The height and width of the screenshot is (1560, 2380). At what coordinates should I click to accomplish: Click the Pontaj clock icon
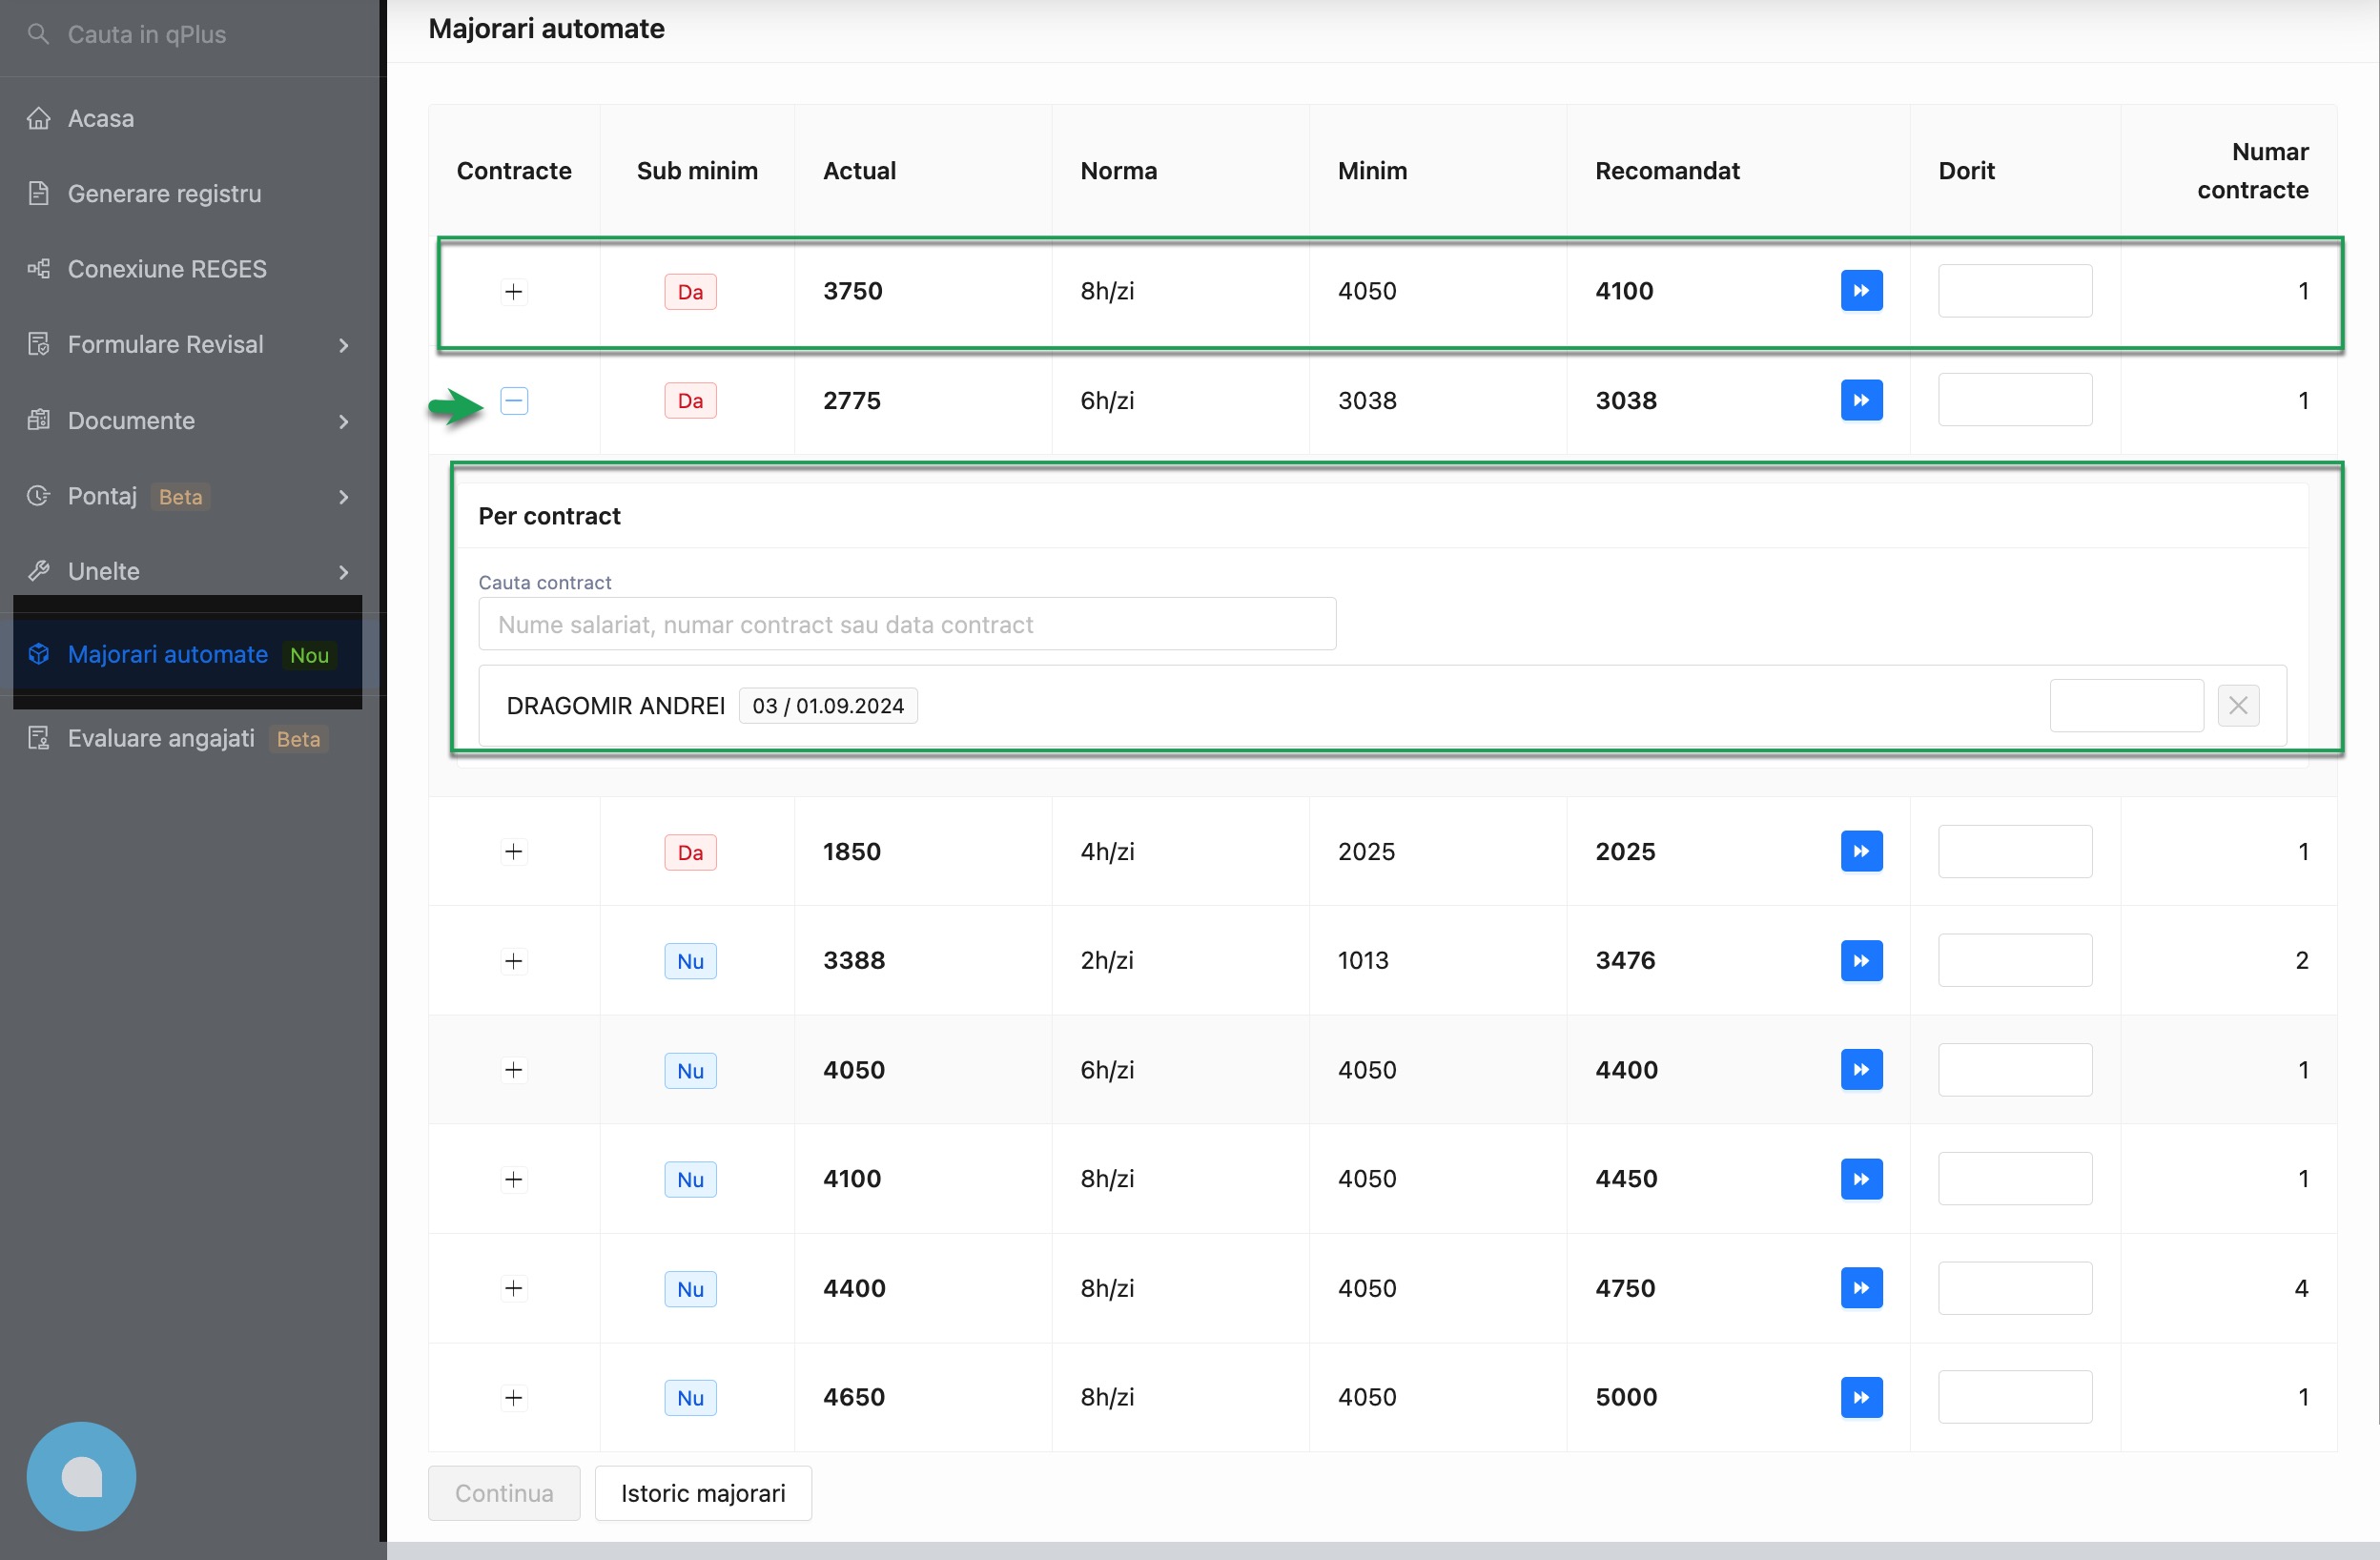click(x=38, y=495)
